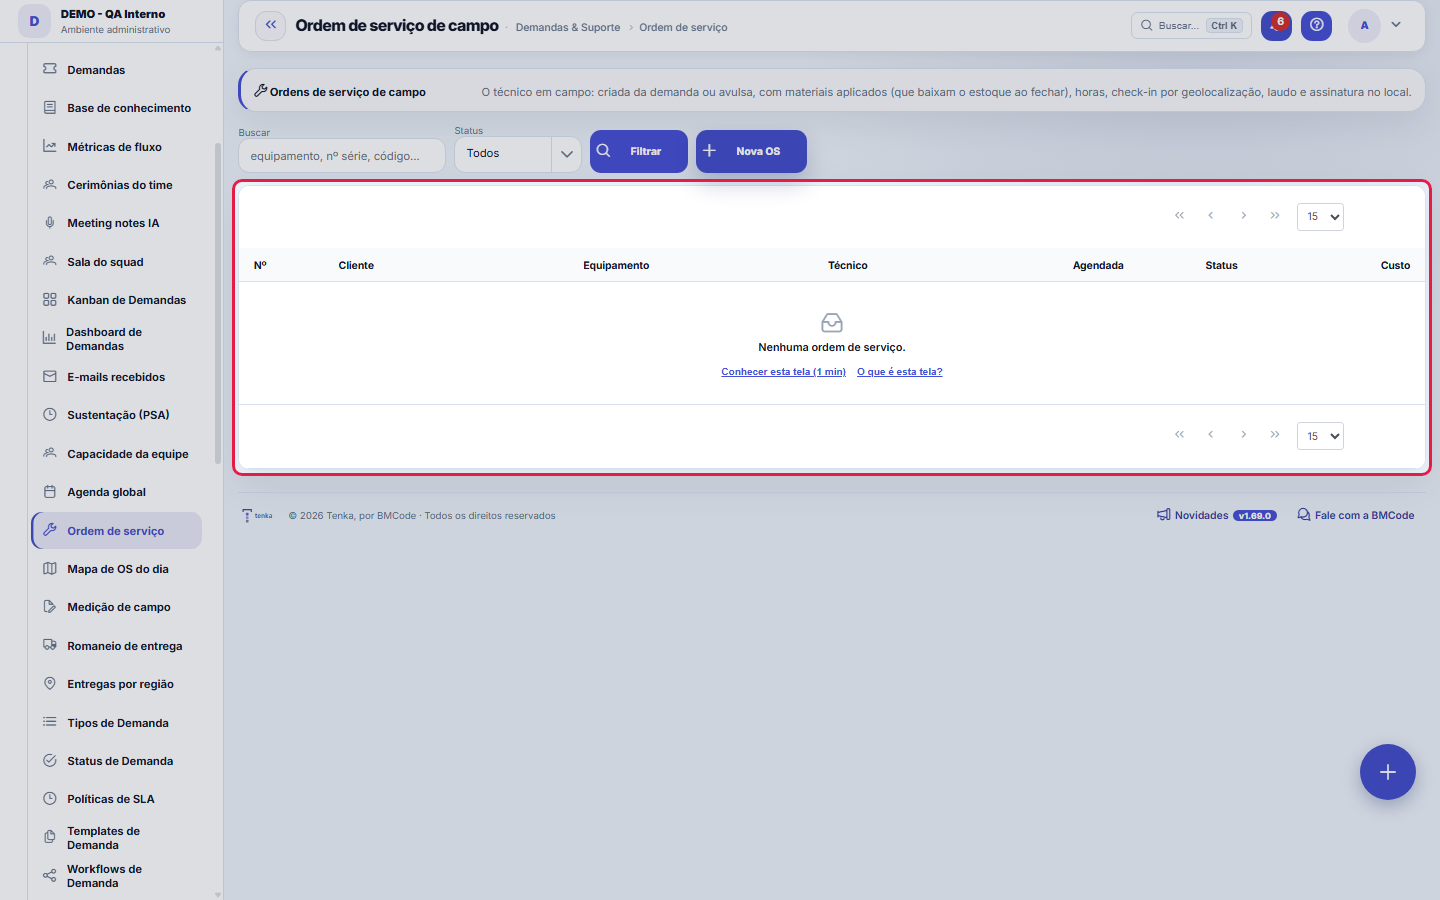Open top page-size dropdown showing 15
Screen dimensions: 1440x900
[x=1320, y=217]
